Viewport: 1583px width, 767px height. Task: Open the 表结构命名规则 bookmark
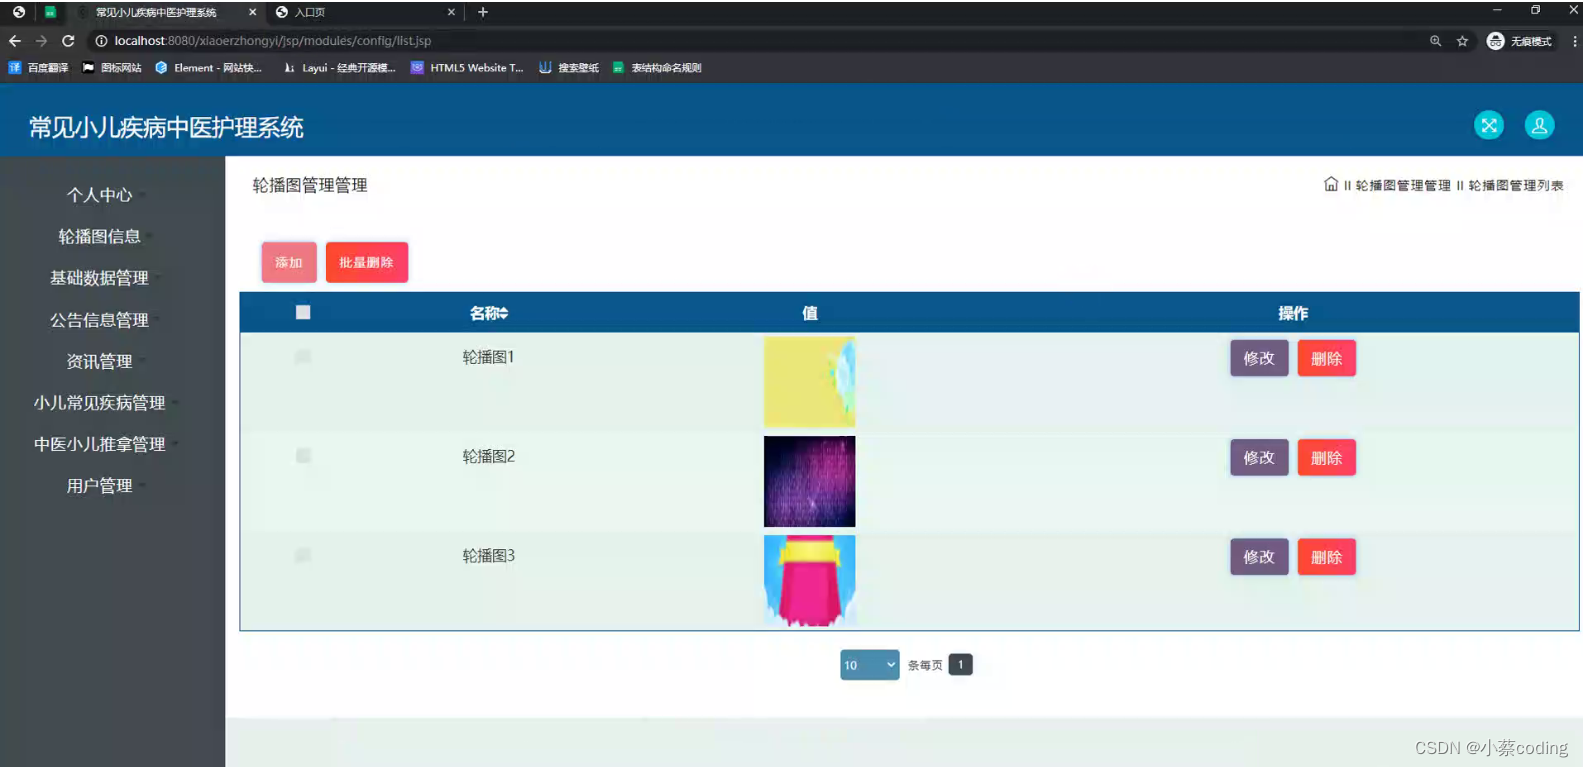pyautogui.click(x=657, y=68)
